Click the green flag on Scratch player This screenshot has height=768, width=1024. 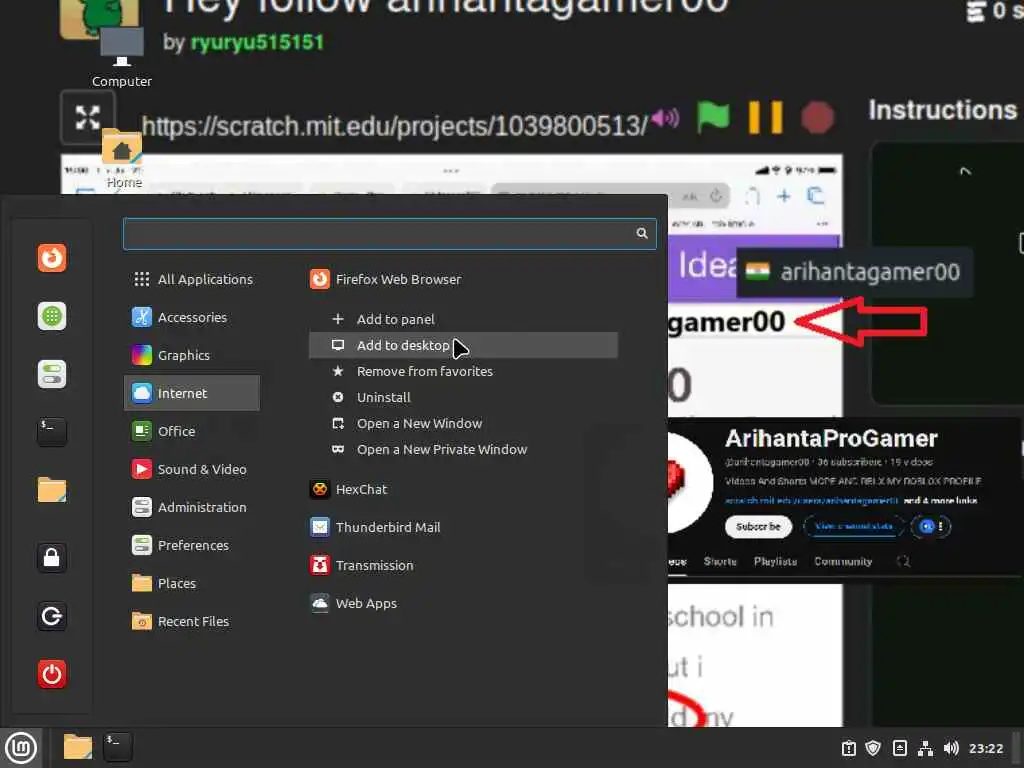click(x=712, y=118)
